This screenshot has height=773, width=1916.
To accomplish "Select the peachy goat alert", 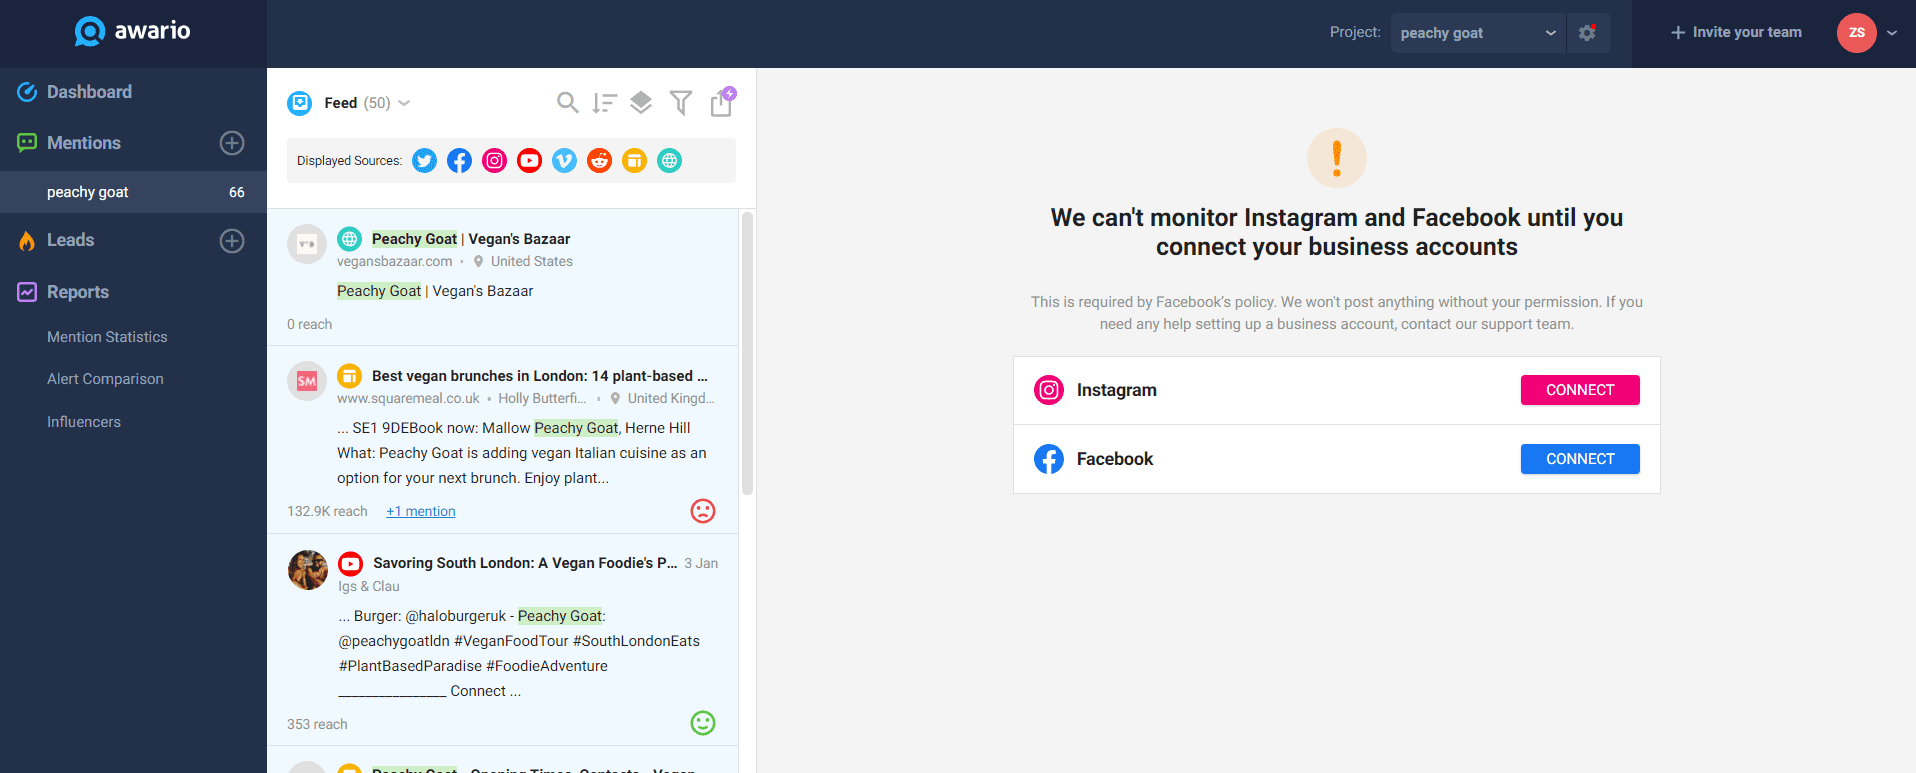I will point(133,192).
